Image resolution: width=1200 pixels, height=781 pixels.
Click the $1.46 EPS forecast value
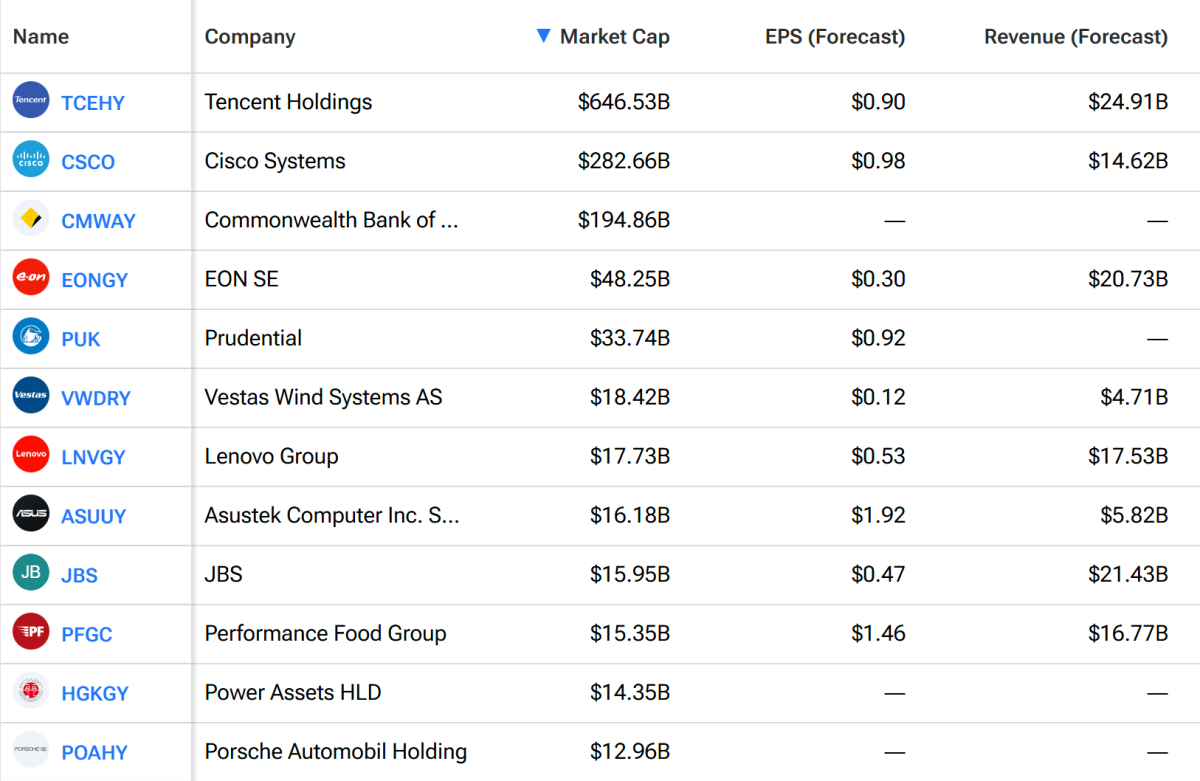pyautogui.click(x=879, y=633)
